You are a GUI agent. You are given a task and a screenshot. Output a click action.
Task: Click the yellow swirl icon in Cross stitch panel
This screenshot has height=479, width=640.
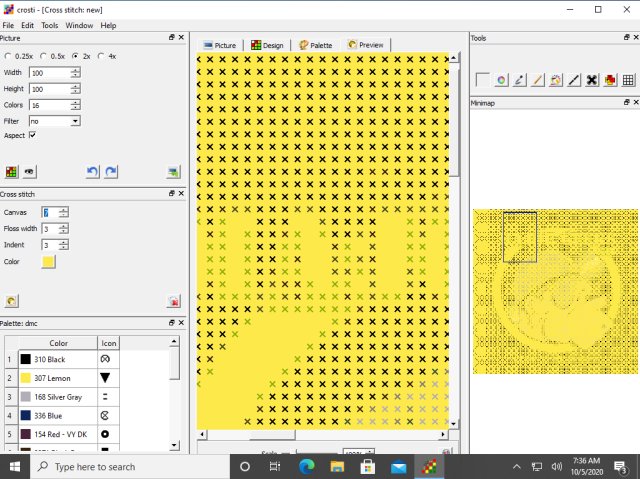(x=11, y=301)
